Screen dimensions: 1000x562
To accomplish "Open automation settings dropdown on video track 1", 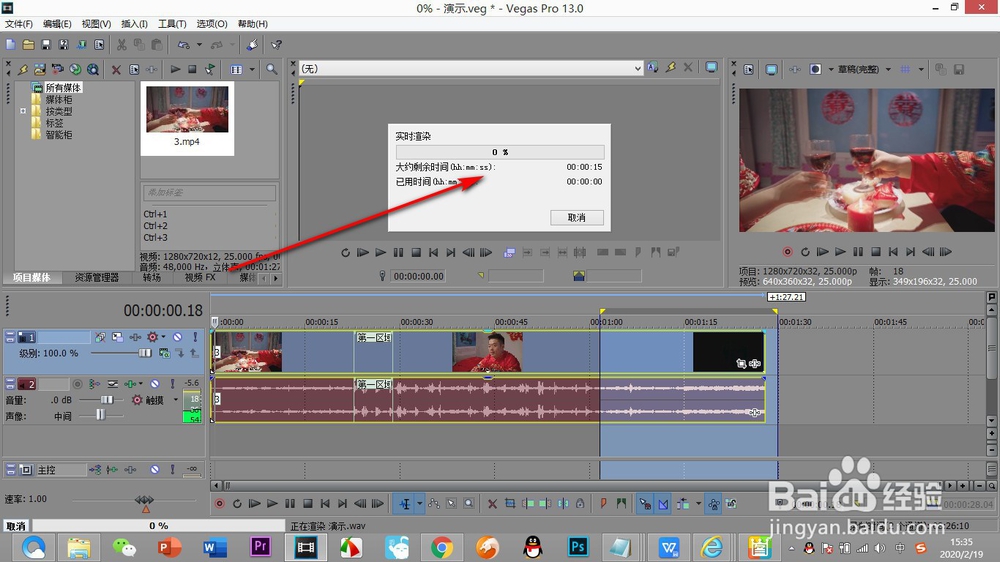I will point(163,337).
